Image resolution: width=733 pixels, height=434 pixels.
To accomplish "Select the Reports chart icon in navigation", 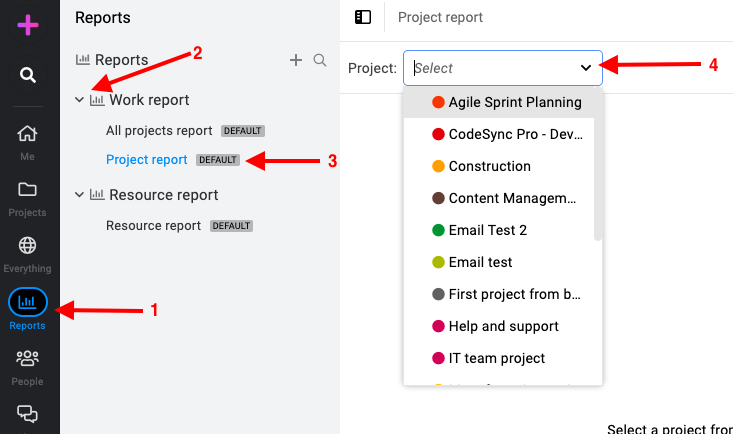I will pyautogui.click(x=28, y=302).
